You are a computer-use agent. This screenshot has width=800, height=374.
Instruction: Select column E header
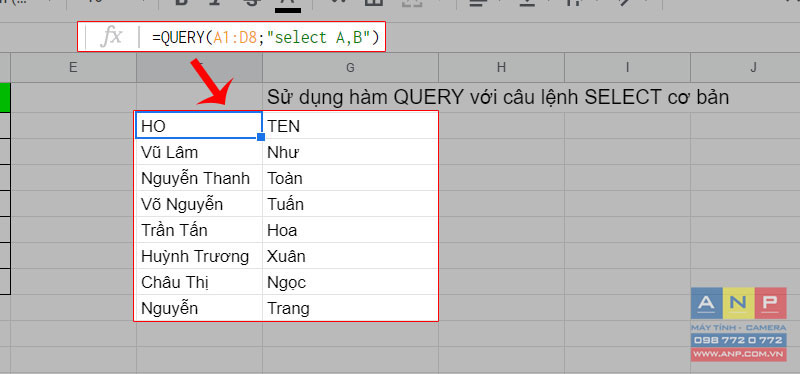click(73, 67)
